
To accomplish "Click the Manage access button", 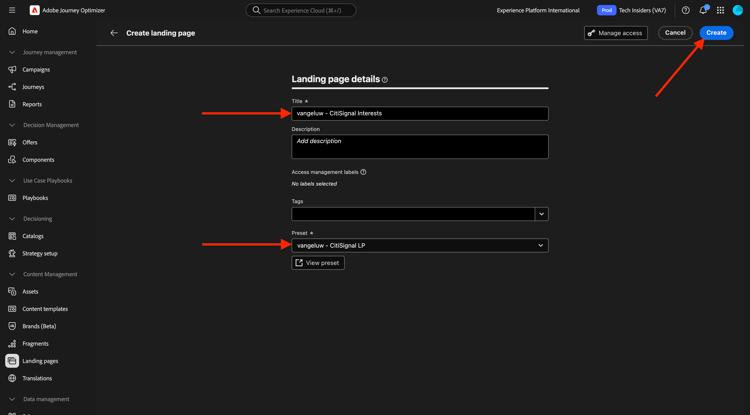I will (616, 33).
